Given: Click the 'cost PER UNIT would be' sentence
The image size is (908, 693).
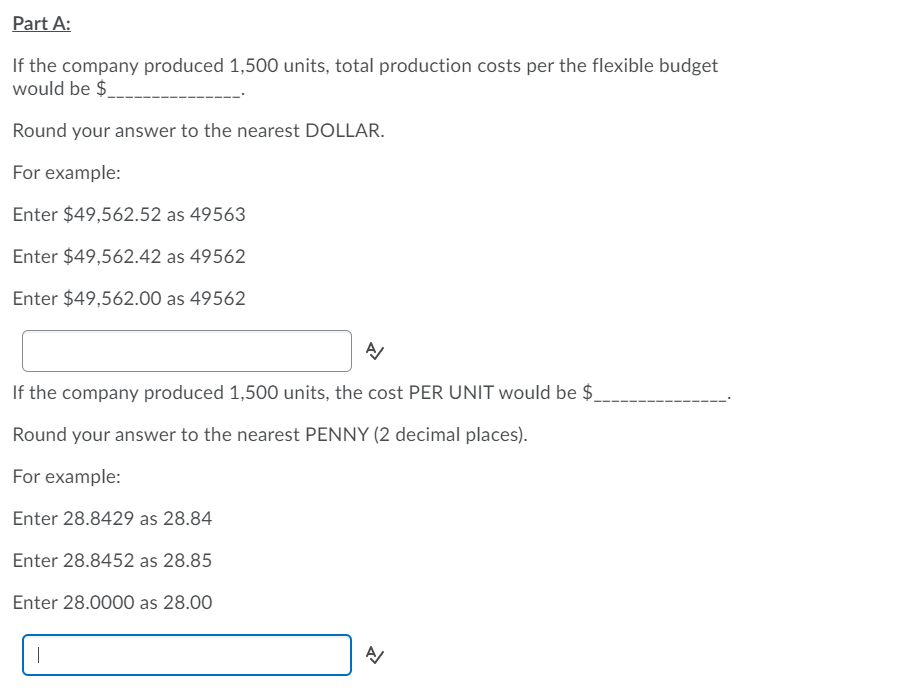Looking at the screenshot, I should (x=372, y=393).
